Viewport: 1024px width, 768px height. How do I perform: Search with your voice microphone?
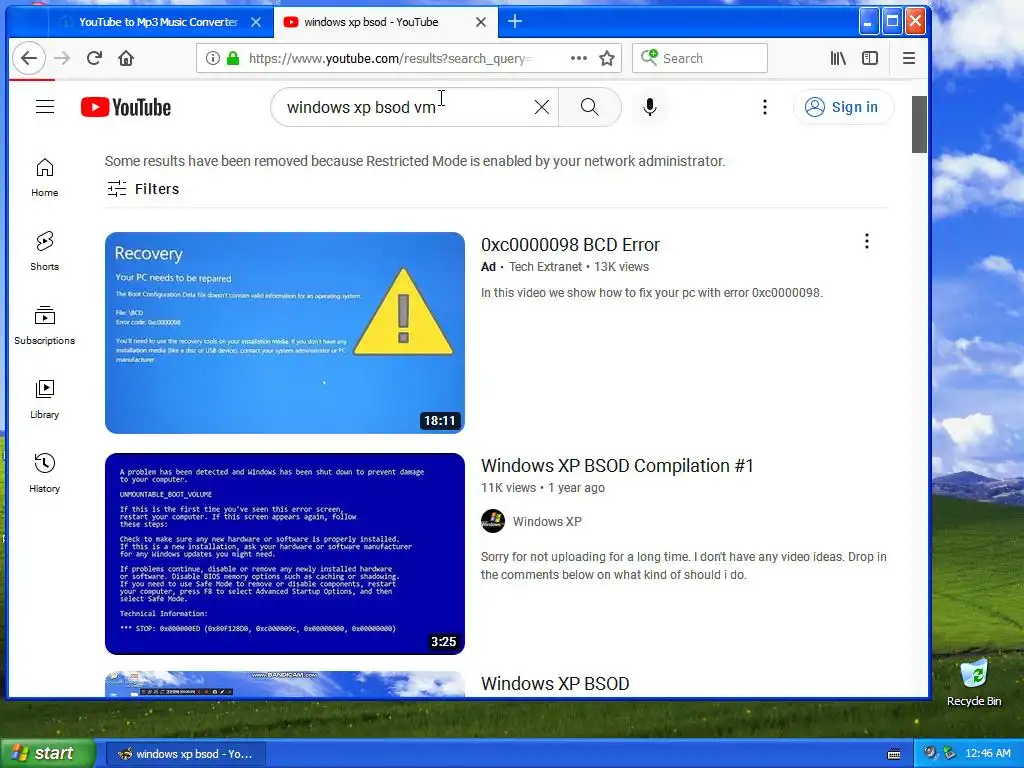coord(649,107)
